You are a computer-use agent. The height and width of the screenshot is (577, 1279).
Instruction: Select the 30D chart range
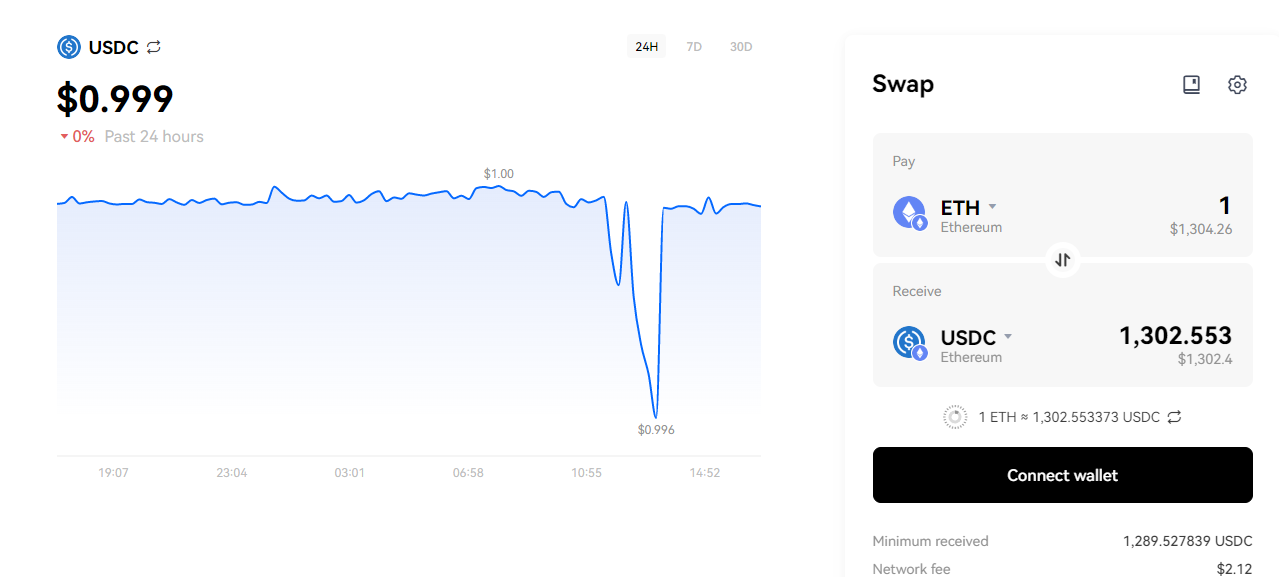click(x=741, y=47)
